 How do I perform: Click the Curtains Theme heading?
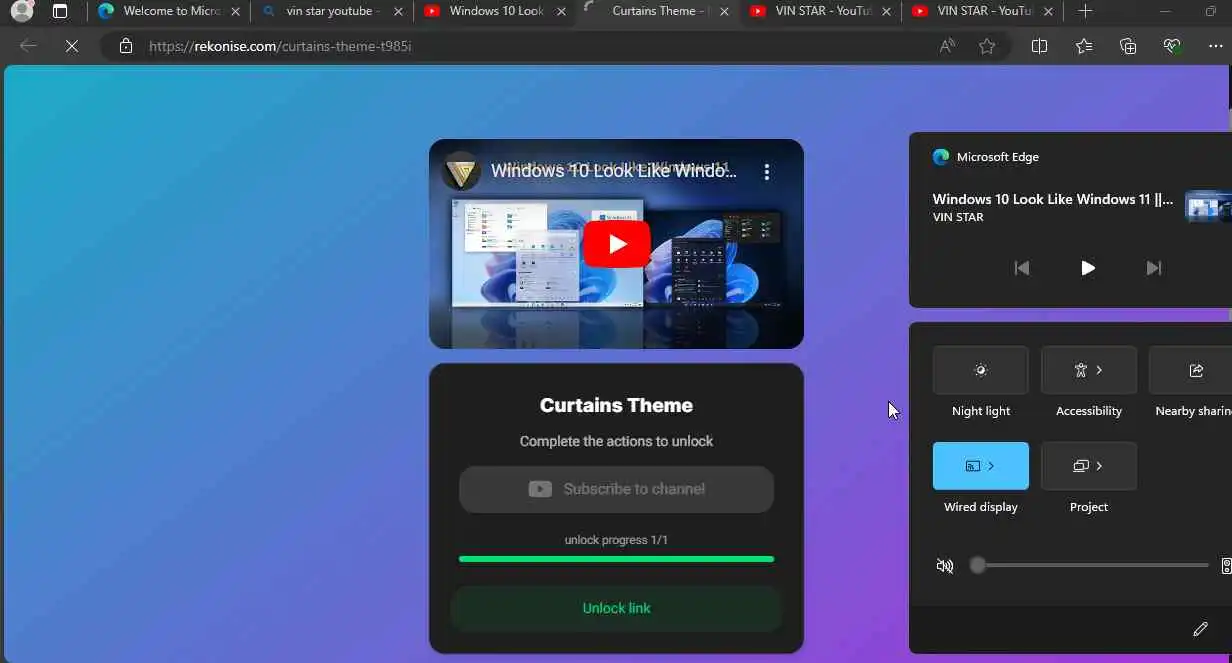616,405
